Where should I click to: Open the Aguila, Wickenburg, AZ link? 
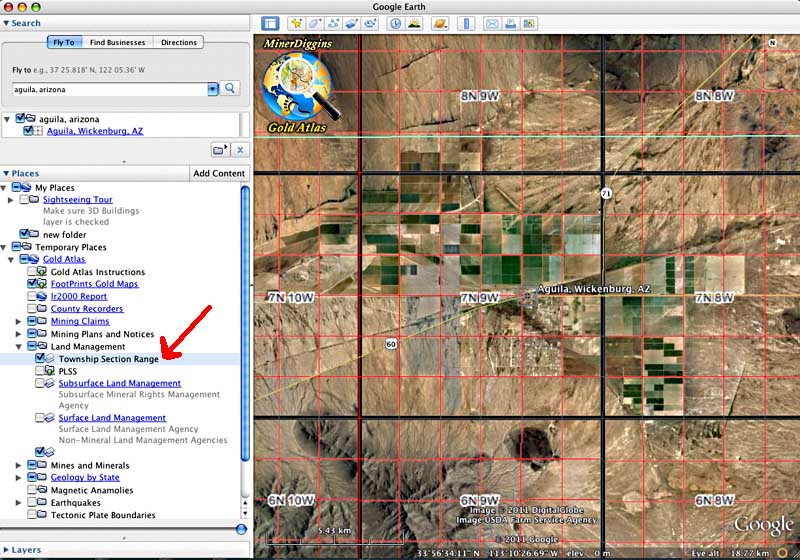click(x=95, y=131)
